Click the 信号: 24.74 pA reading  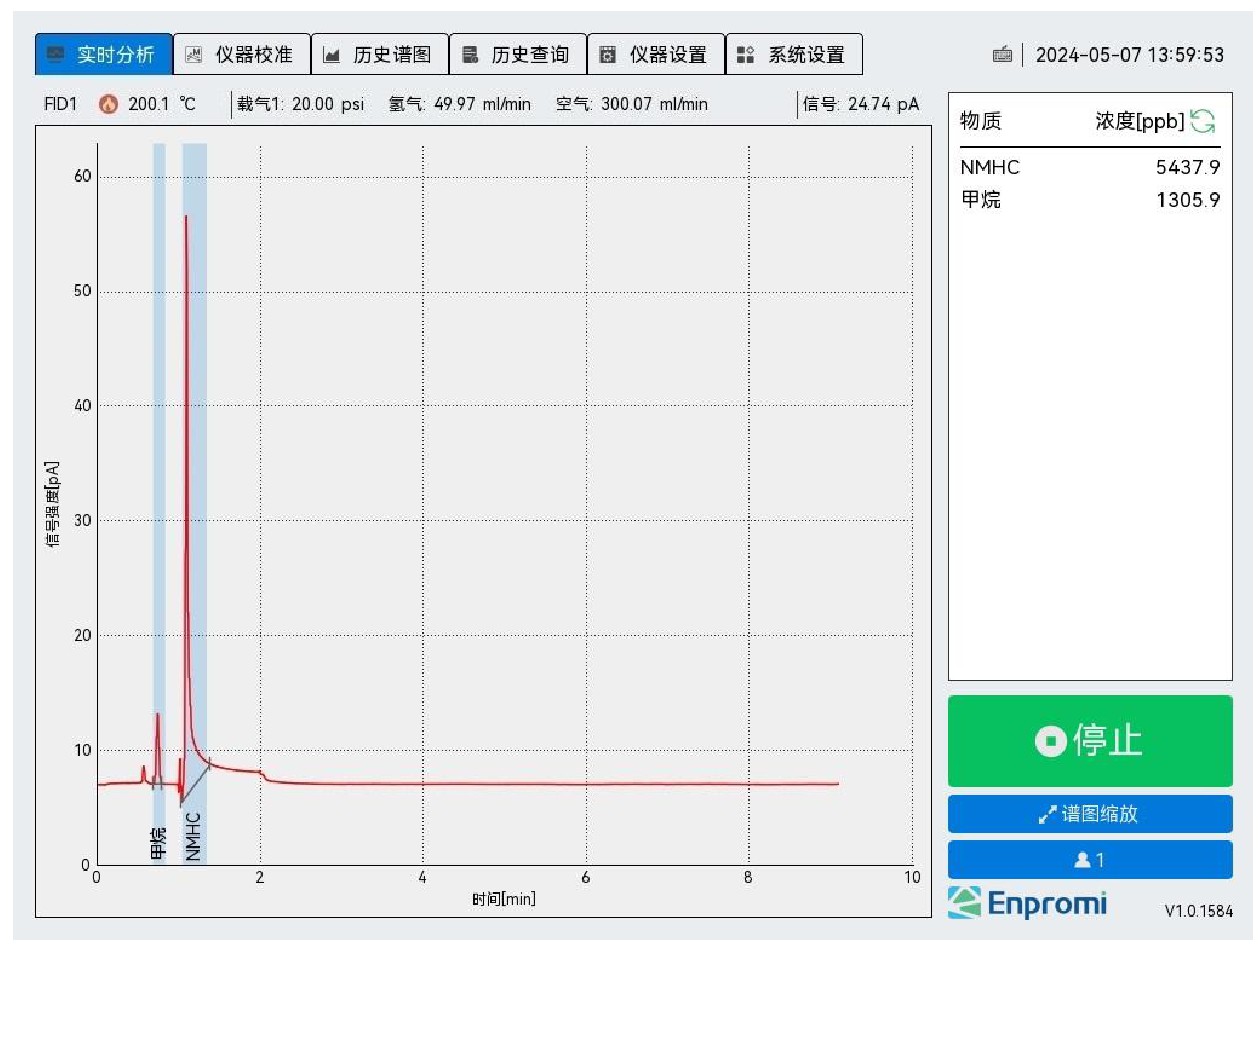coord(860,104)
